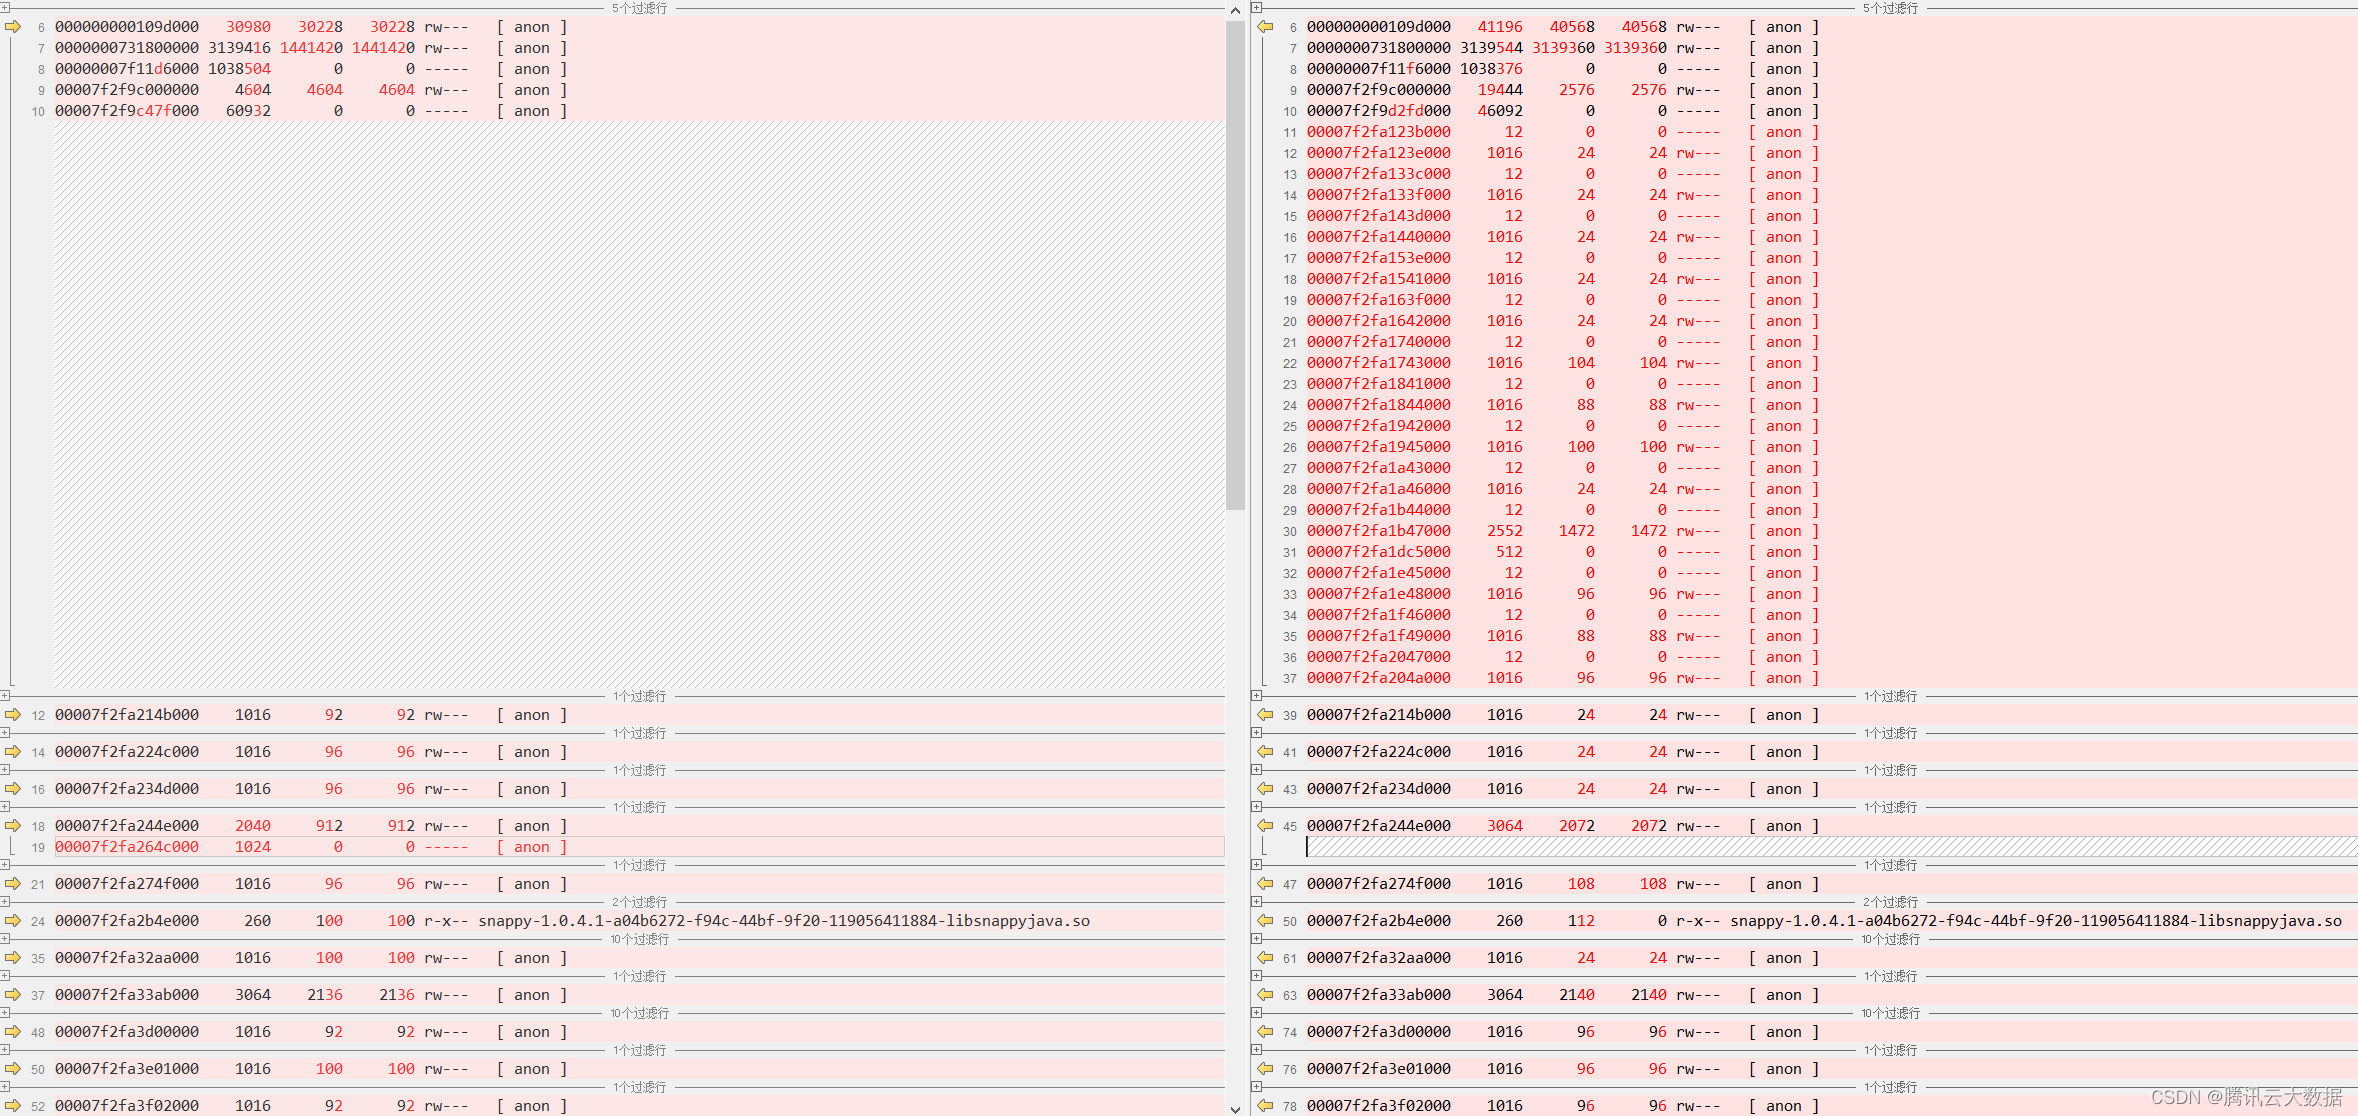2358x1116 pixels.
Task: Click copy-to-left arrow beside right line 6
Action: [x=1265, y=27]
